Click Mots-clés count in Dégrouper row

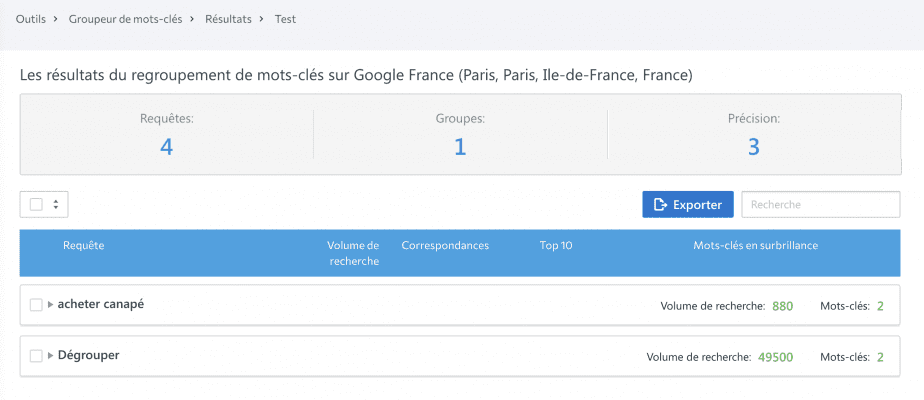tap(880, 357)
